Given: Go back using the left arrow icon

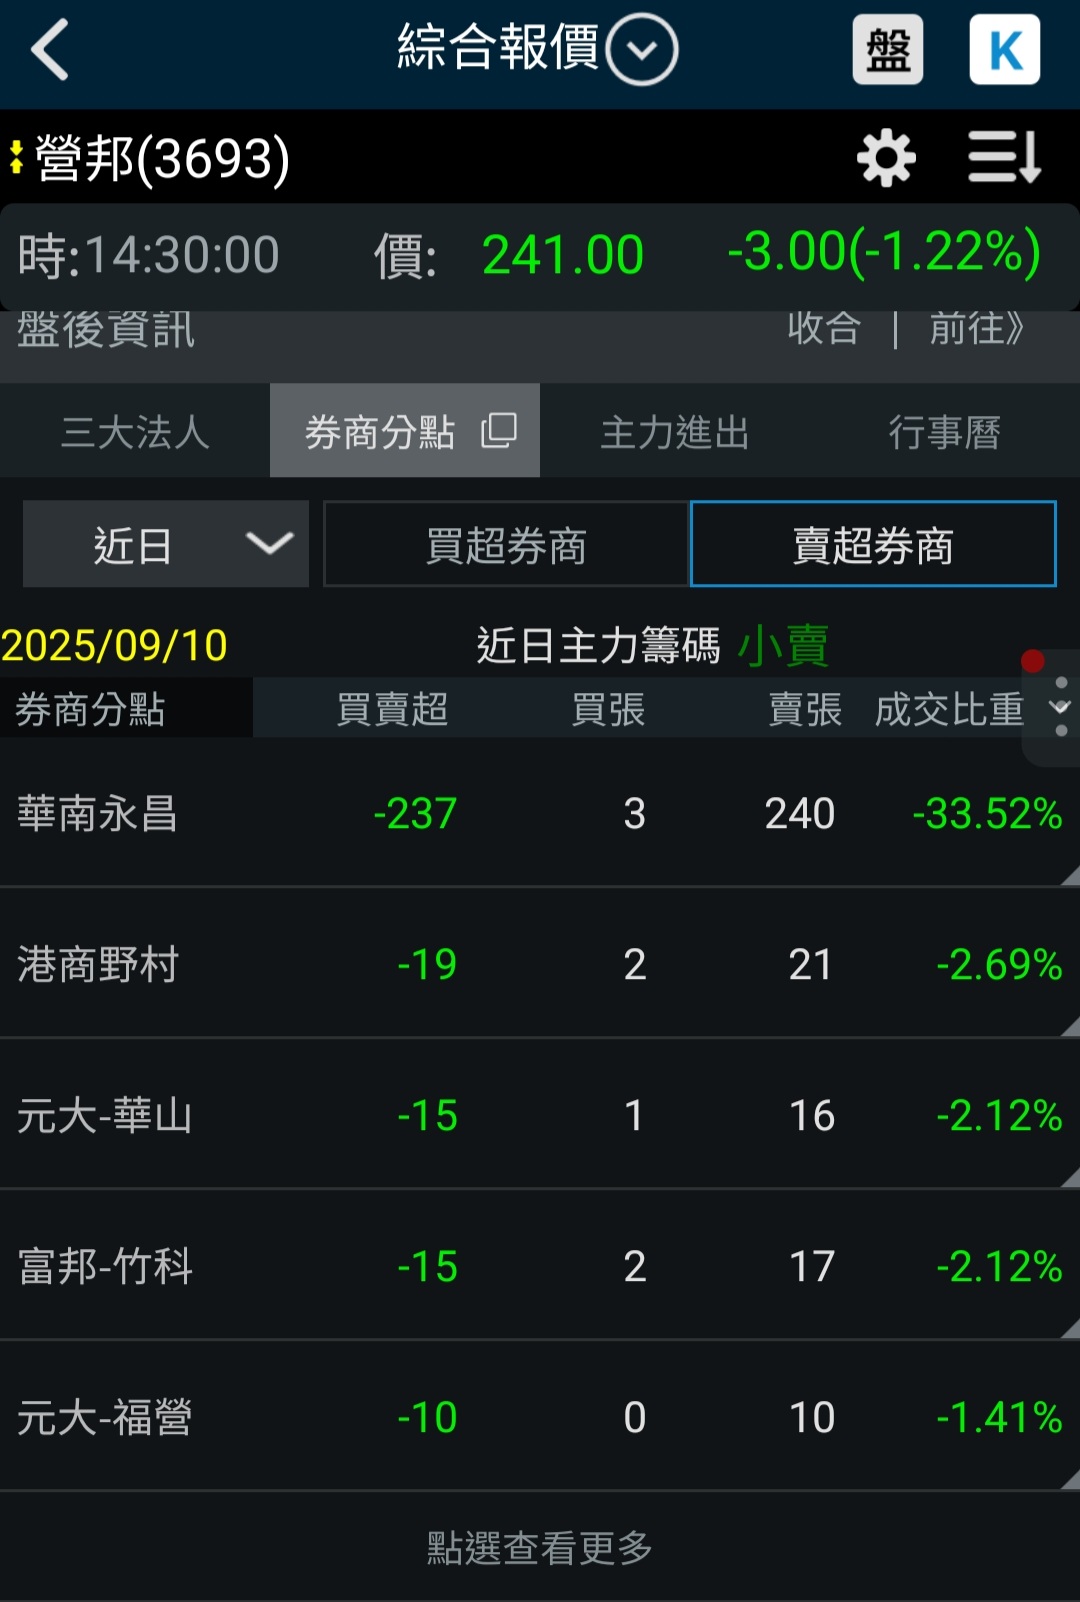Looking at the screenshot, I should click(50, 49).
